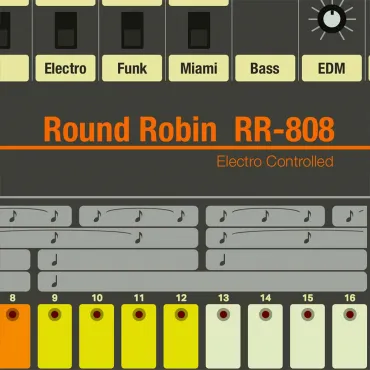This screenshot has height=370, width=370.
Task: Toggle step 9 yellow pad
Action: tap(55, 336)
